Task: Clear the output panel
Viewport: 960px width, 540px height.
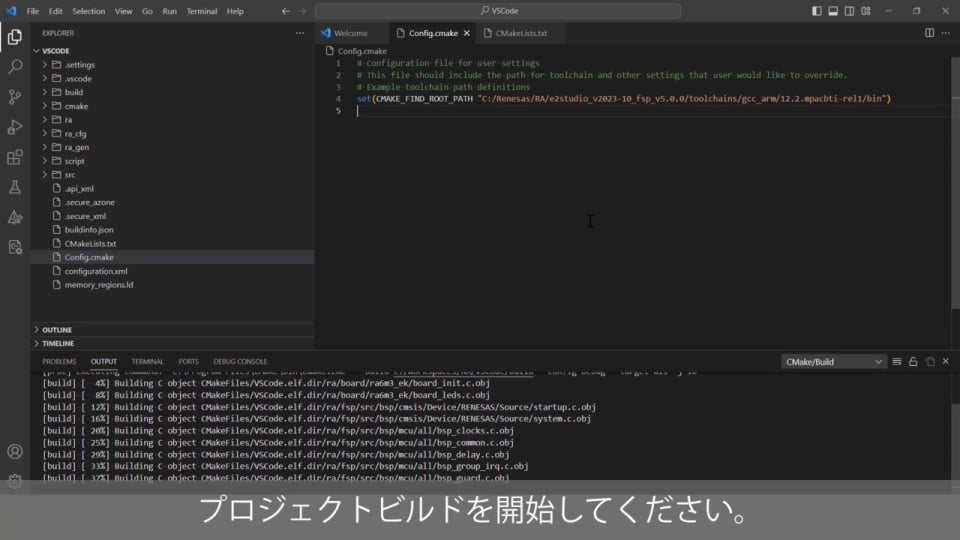Action: (897, 361)
